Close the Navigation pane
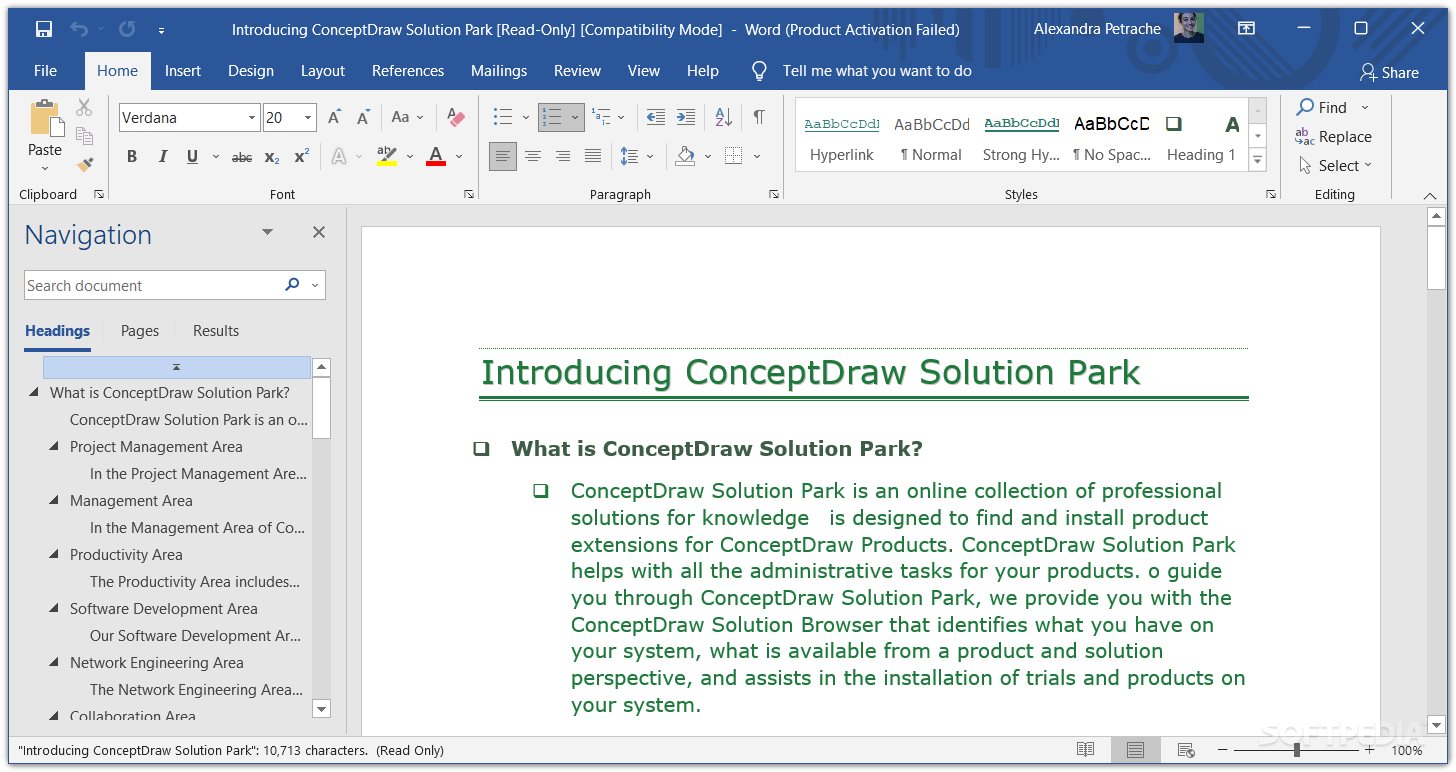 (319, 232)
